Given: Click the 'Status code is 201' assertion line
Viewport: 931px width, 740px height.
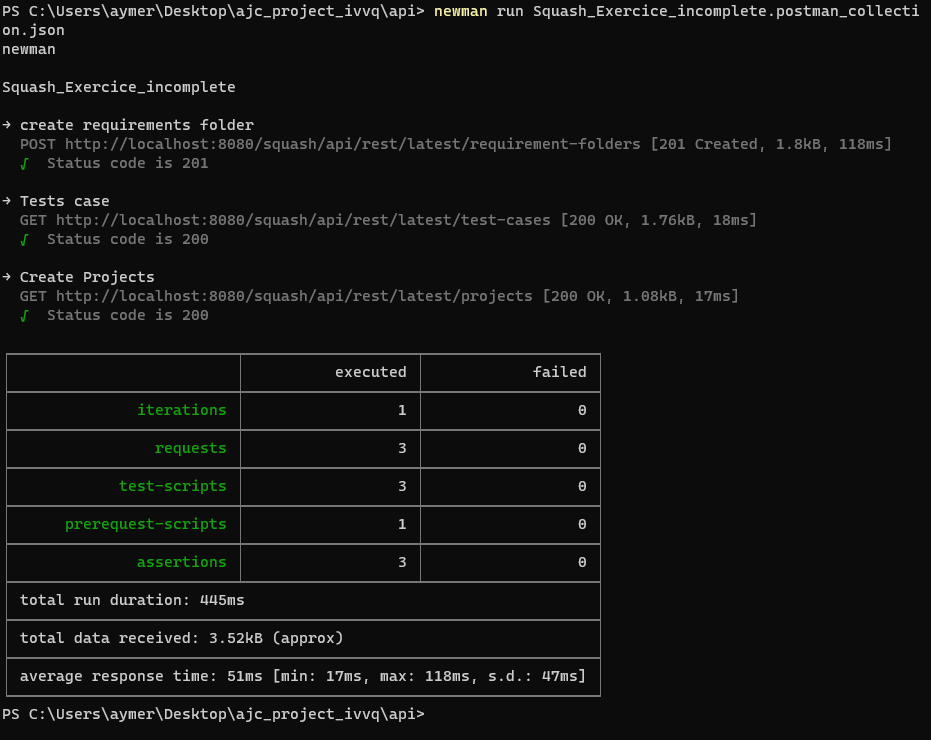Looking at the screenshot, I should [128, 163].
